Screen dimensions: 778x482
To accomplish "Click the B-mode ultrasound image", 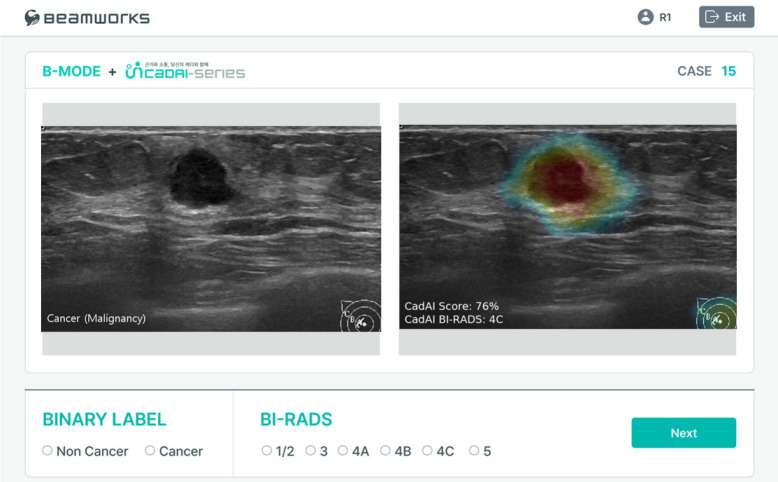I will point(210,228).
